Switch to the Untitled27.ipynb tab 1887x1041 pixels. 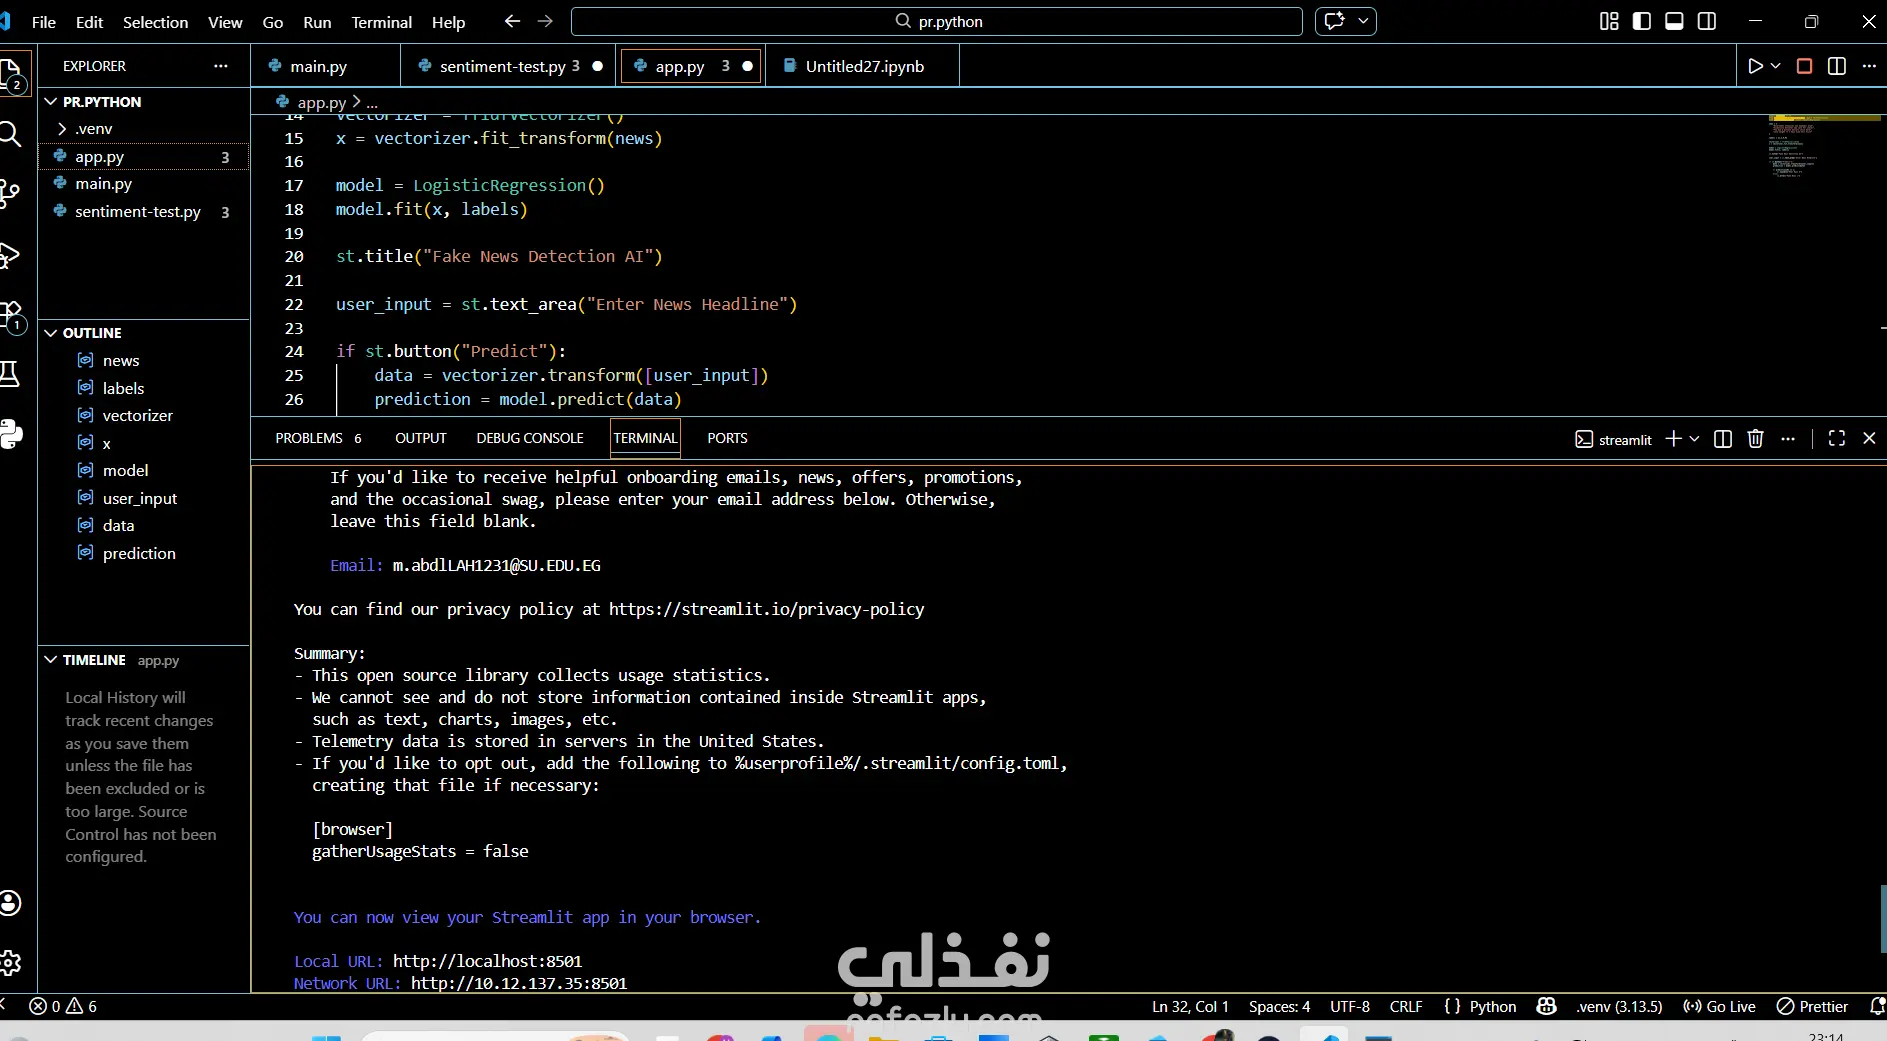[864, 66]
